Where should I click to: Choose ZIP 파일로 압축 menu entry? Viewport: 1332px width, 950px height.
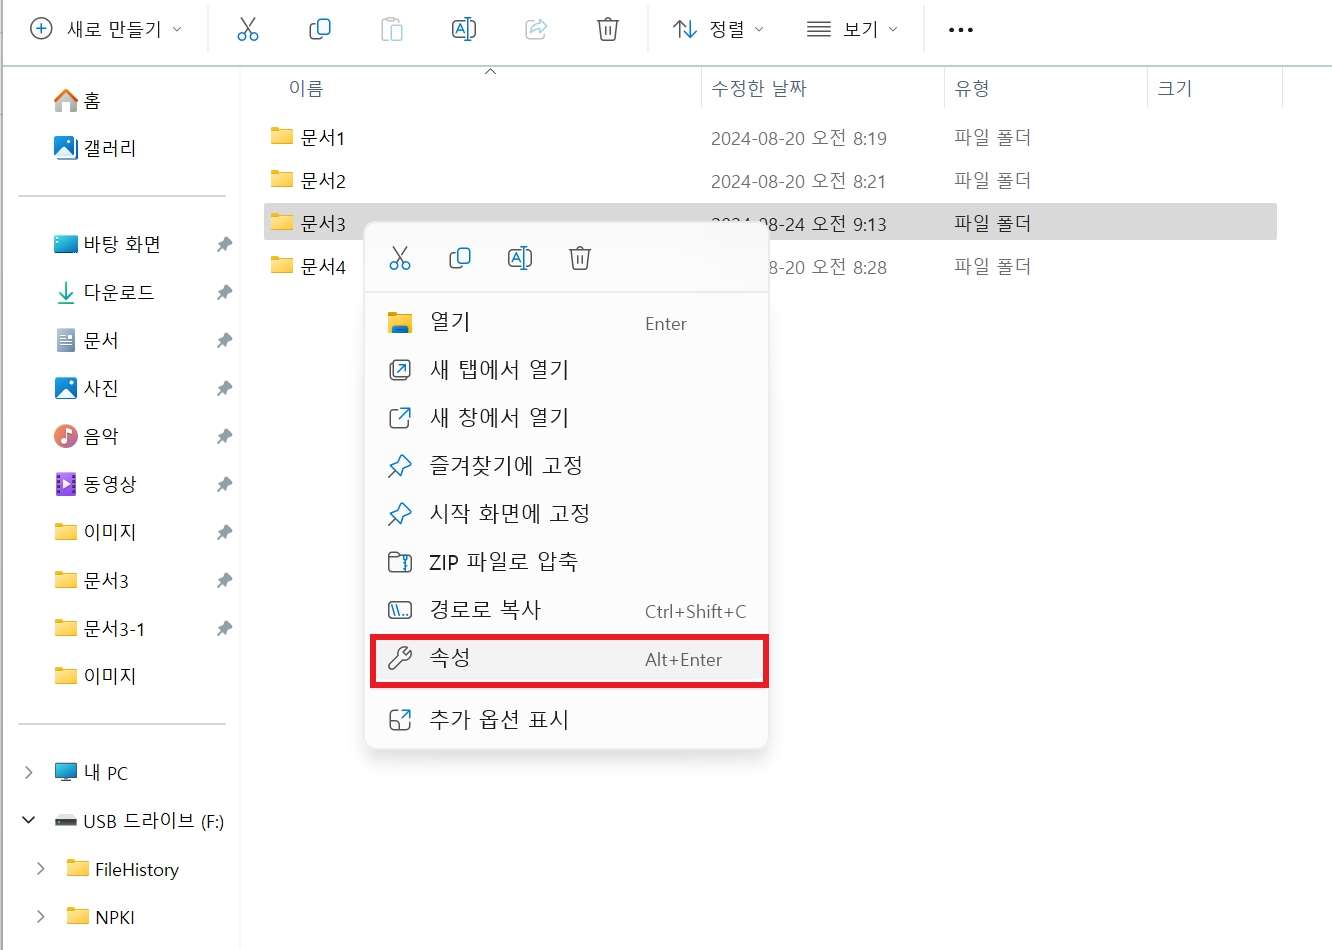tap(566, 562)
